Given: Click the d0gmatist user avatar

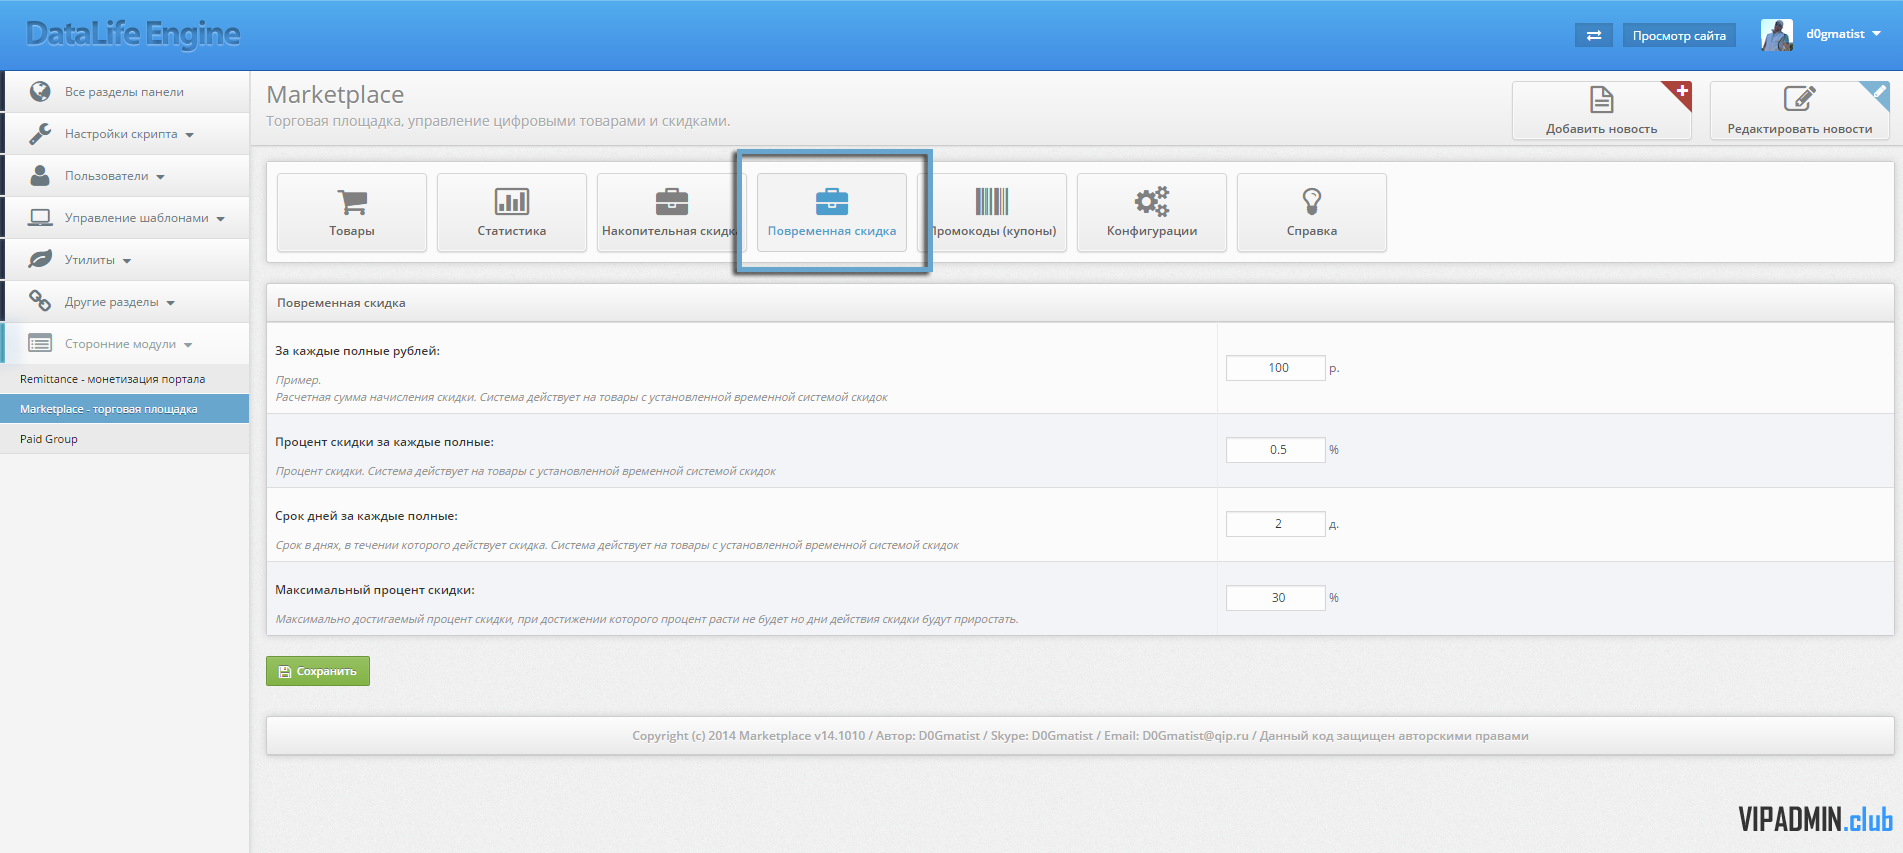Looking at the screenshot, I should tap(1777, 35).
